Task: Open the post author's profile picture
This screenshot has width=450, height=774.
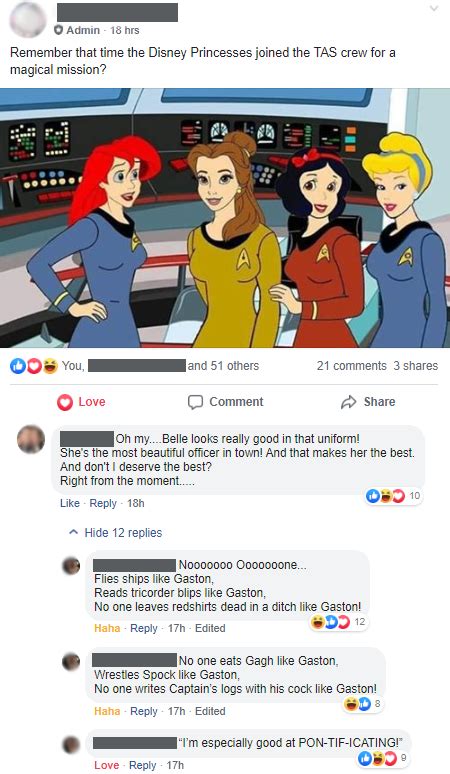Action: pyautogui.click(x=28, y=20)
